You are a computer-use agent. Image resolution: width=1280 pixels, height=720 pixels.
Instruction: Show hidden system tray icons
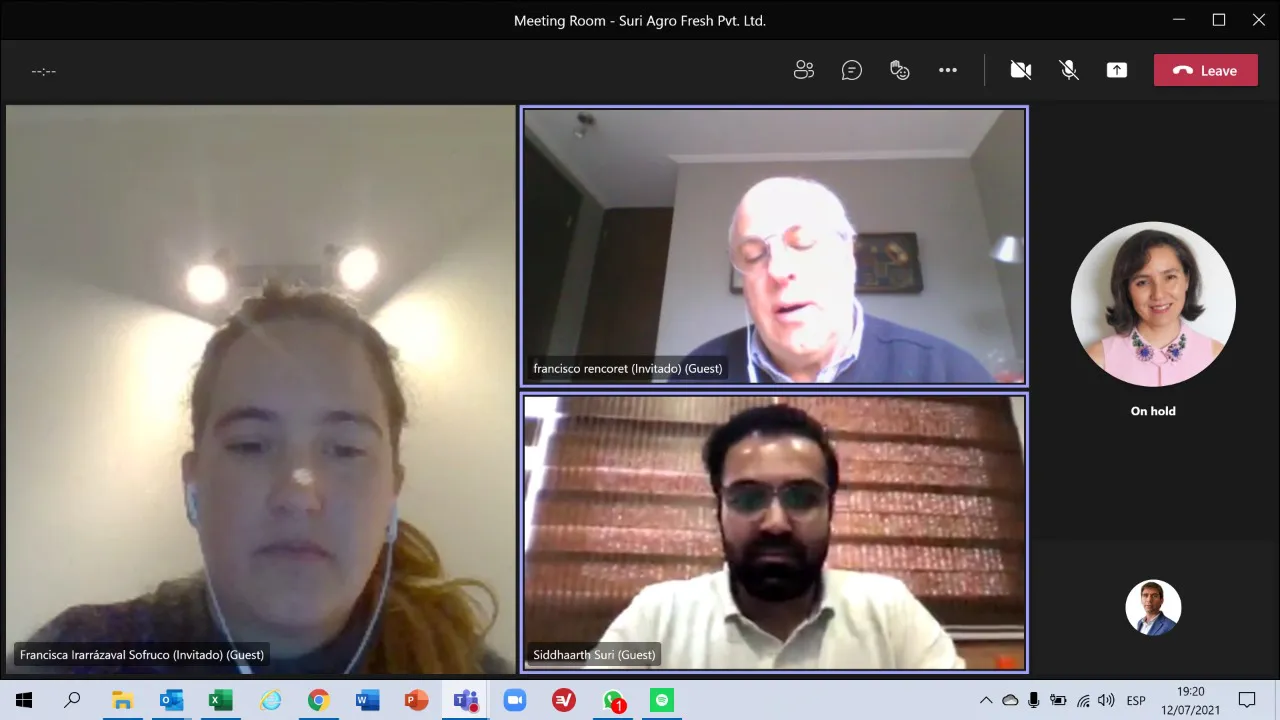pos(986,700)
